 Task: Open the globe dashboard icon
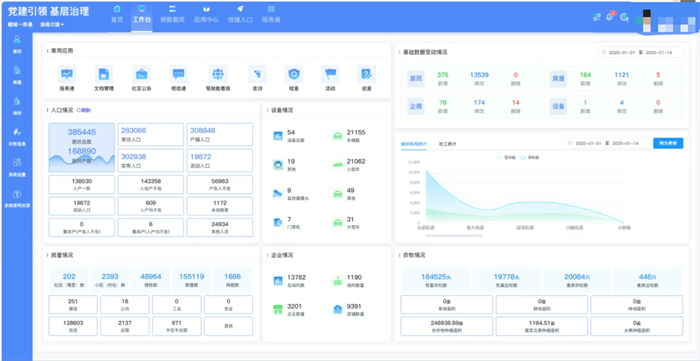[218, 74]
